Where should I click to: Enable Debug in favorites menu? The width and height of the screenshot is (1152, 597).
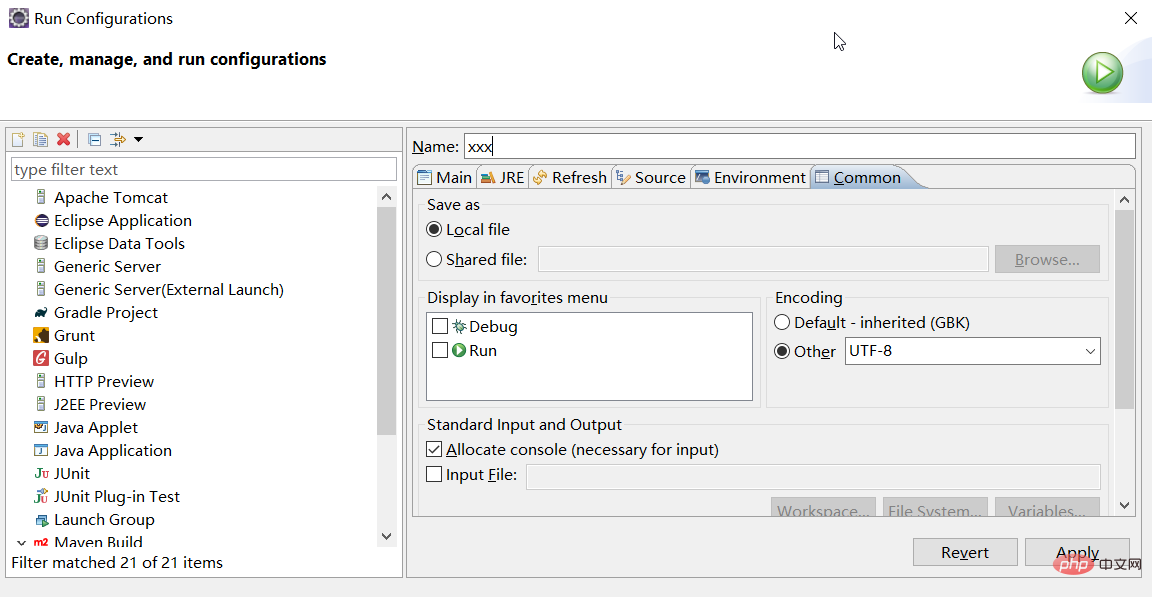click(440, 326)
